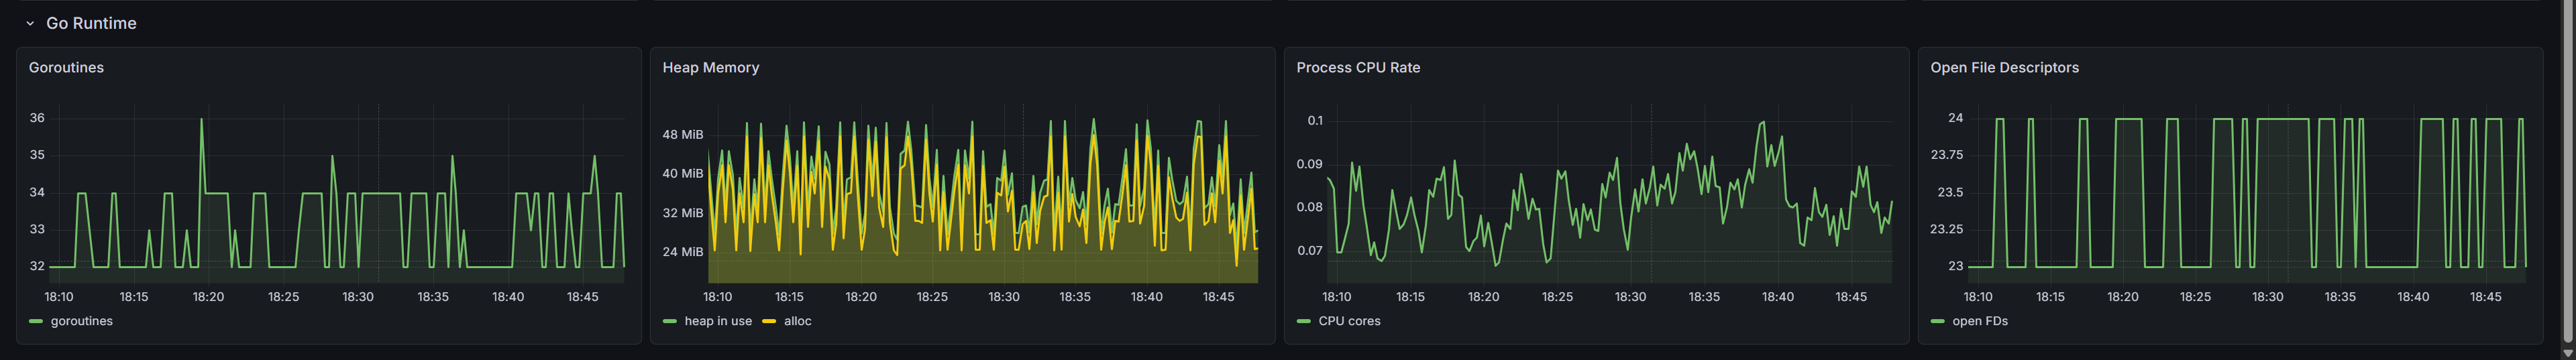2576x360 pixels.
Task: Isolate the open FDs legend series
Action: 1979,321
